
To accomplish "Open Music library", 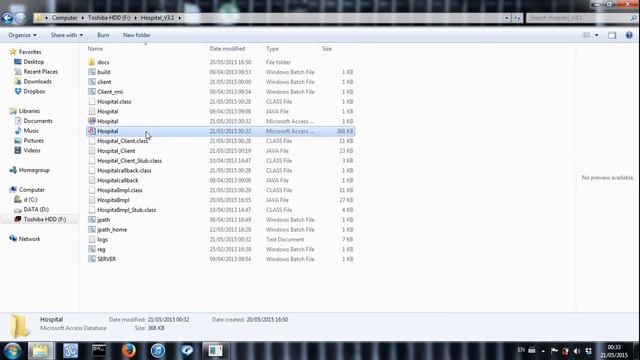I will pos(31,131).
